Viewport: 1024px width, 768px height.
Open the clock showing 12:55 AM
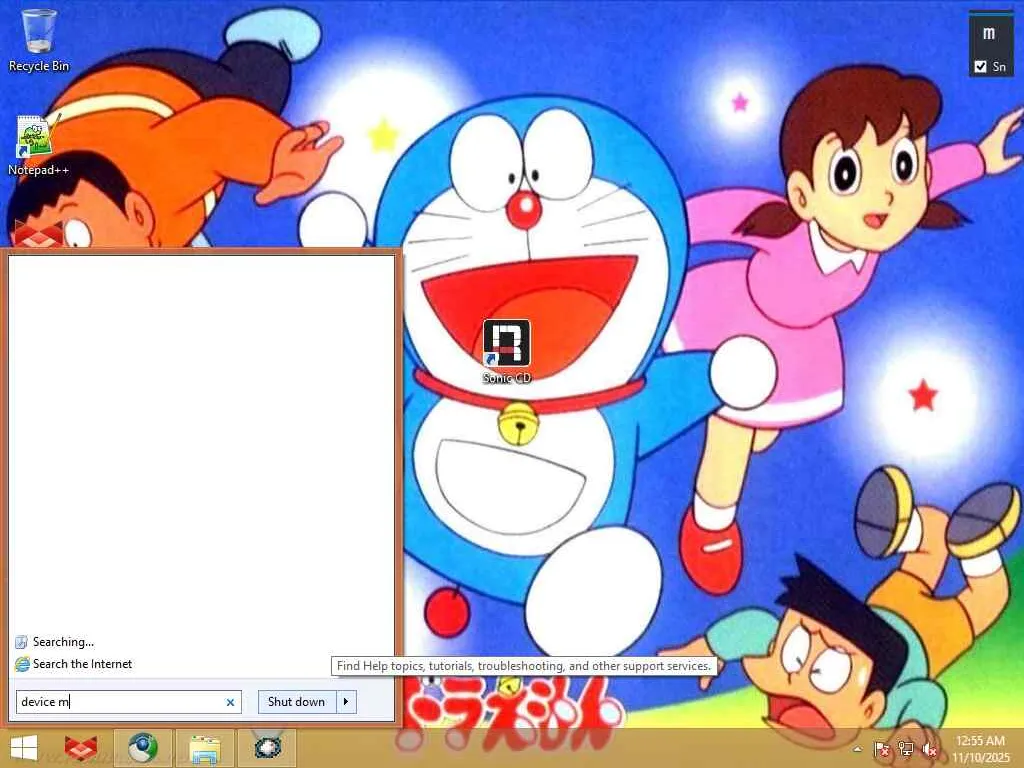tap(980, 749)
